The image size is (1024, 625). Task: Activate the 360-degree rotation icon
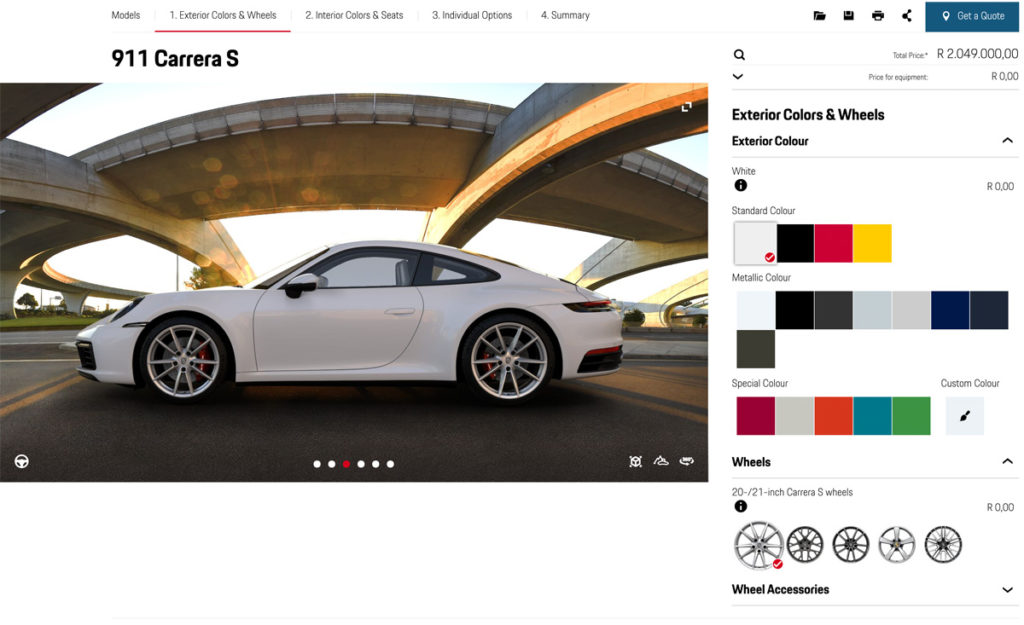coord(686,461)
